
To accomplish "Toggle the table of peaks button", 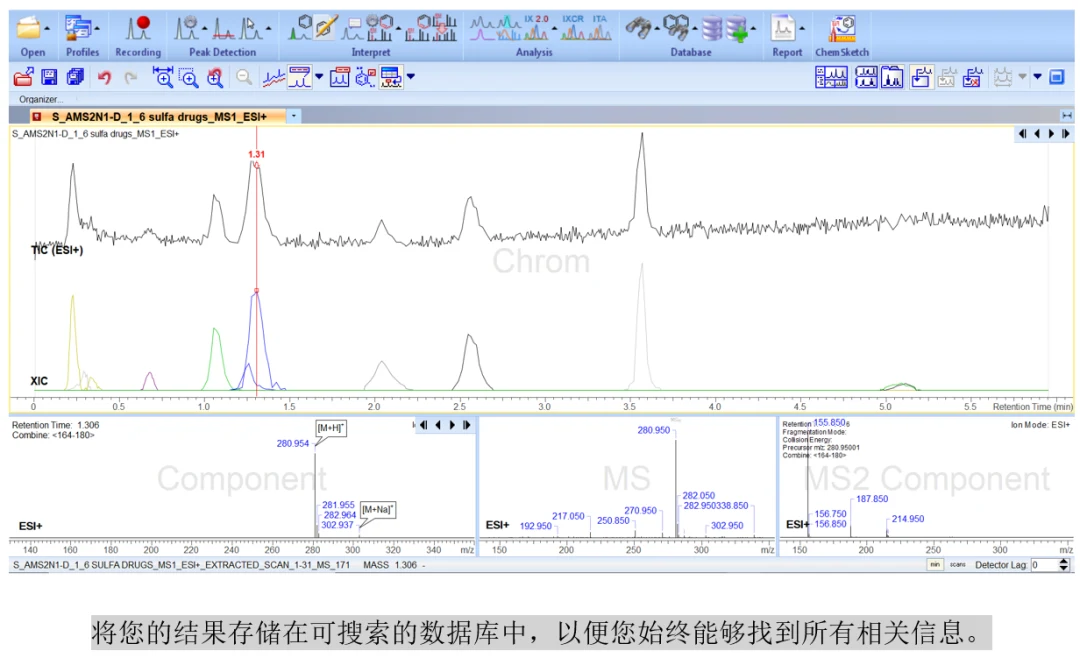I will click(391, 77).
